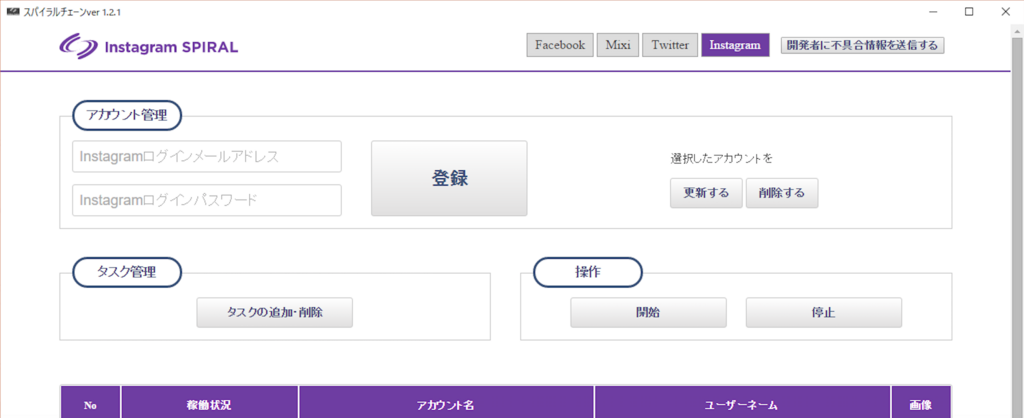Switch to the Twitter tab
1024x418 pixels.
[x=670, y=45]
